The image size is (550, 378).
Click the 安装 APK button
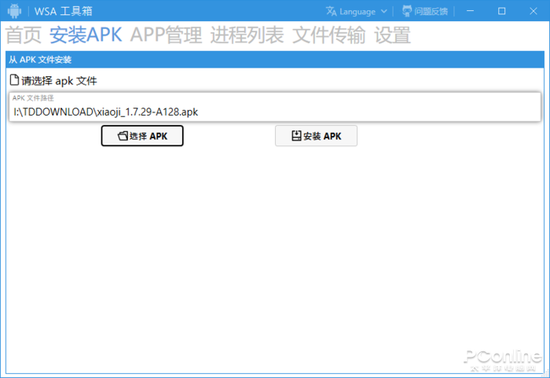click(316, 136)
